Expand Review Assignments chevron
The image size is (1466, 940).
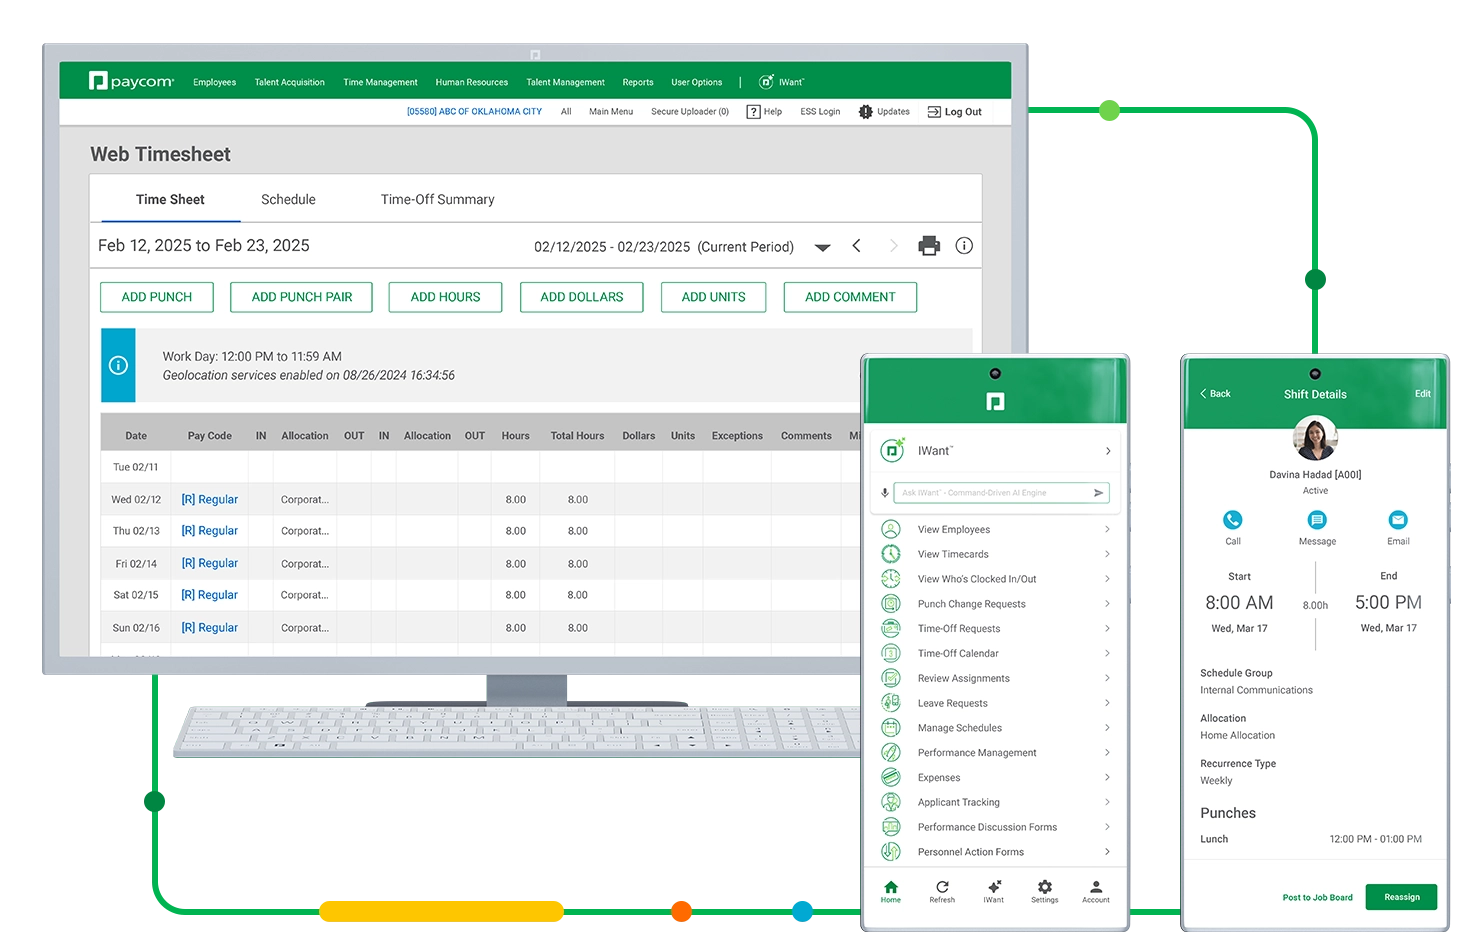pyautogui.click(x=1107, y=678)
